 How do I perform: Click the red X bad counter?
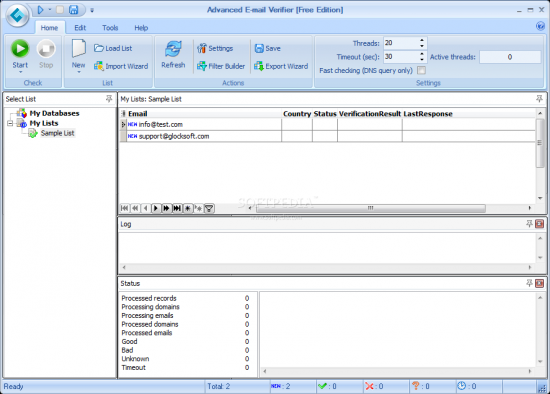tap(374, 386)
